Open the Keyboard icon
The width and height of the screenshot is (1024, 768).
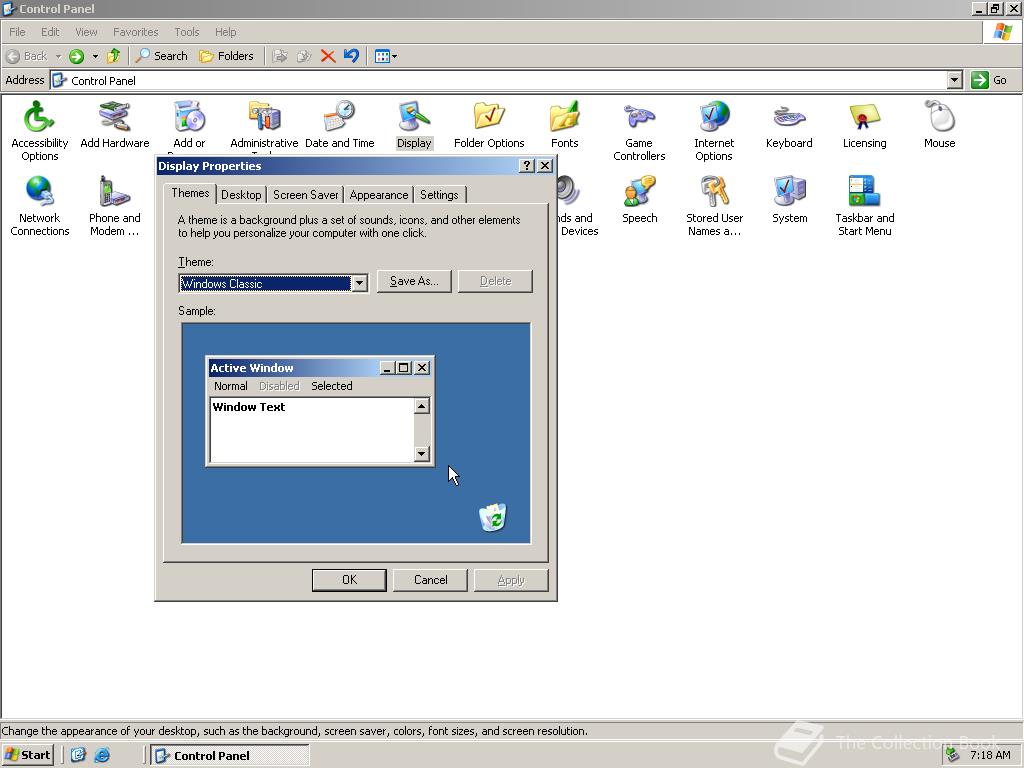(x=789, y=124)
